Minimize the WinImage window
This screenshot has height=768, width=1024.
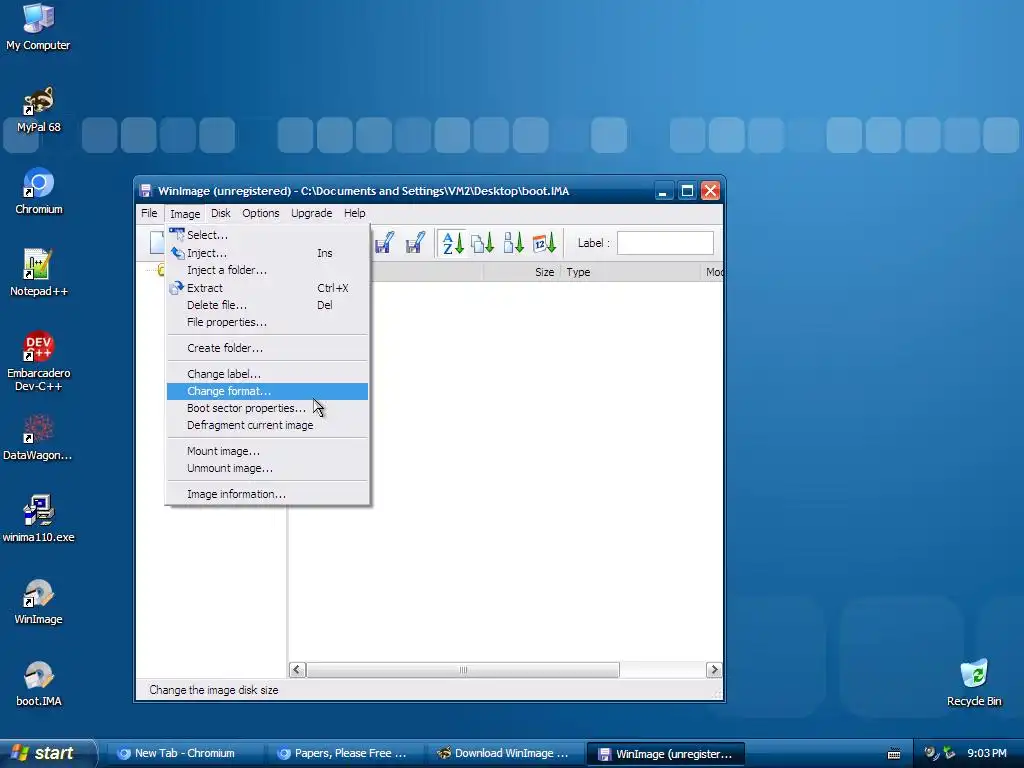coord(664,191)
